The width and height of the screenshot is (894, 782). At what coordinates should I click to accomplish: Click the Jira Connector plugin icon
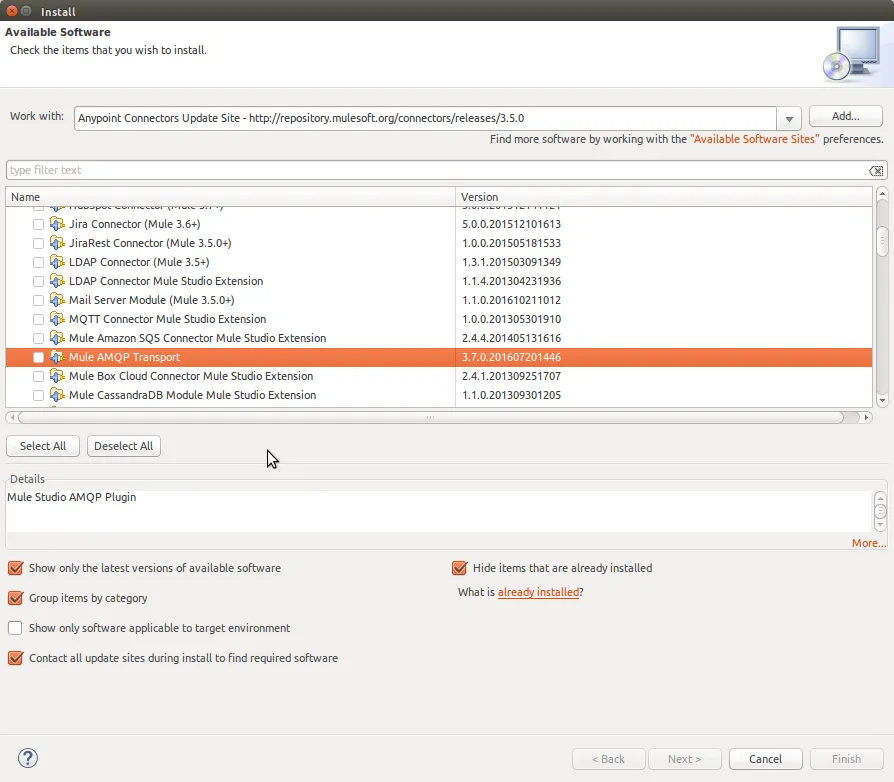pyautogui.click(x=57, y=224)
